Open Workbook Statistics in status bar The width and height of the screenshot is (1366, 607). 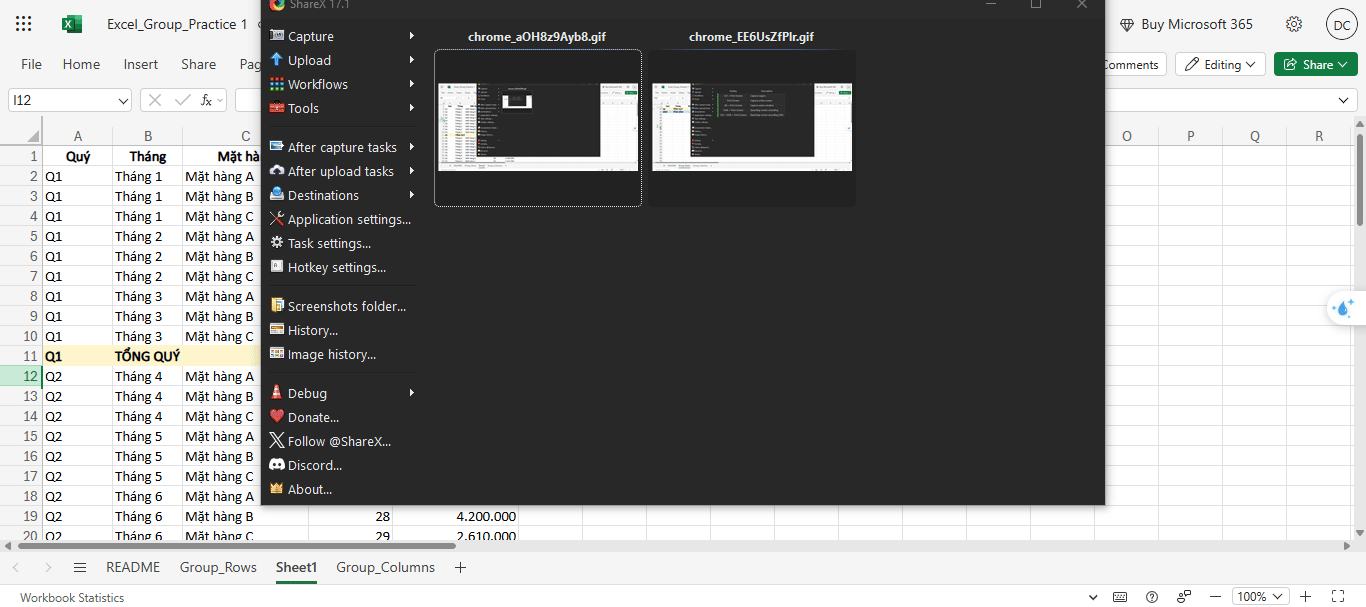point(72,597)
